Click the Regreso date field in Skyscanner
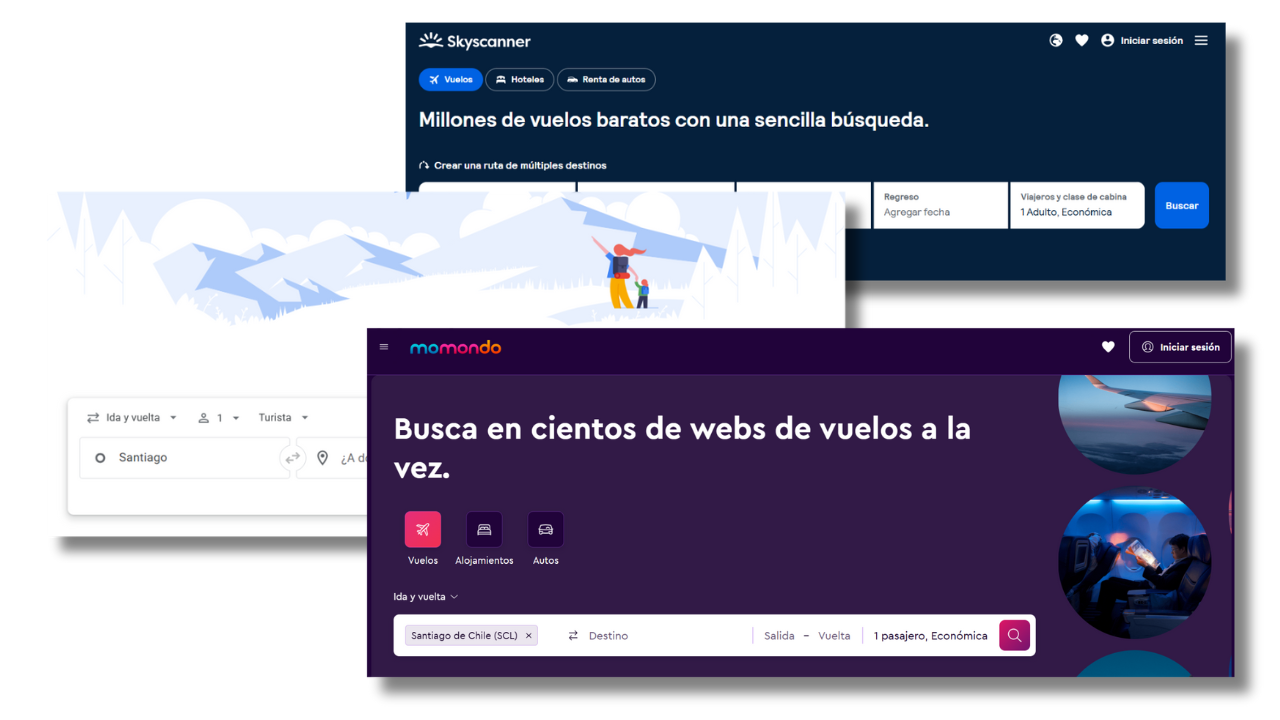 [940, 205]
